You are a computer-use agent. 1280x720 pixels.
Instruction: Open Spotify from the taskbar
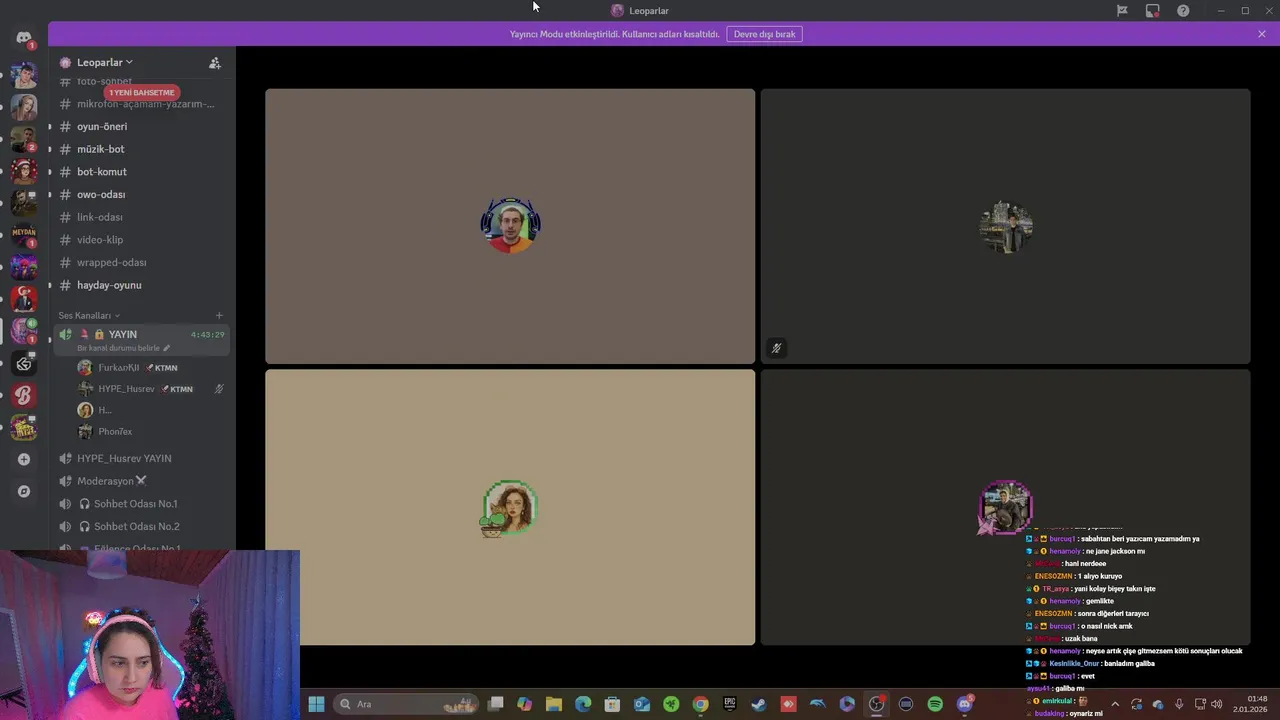coord(935,704)
